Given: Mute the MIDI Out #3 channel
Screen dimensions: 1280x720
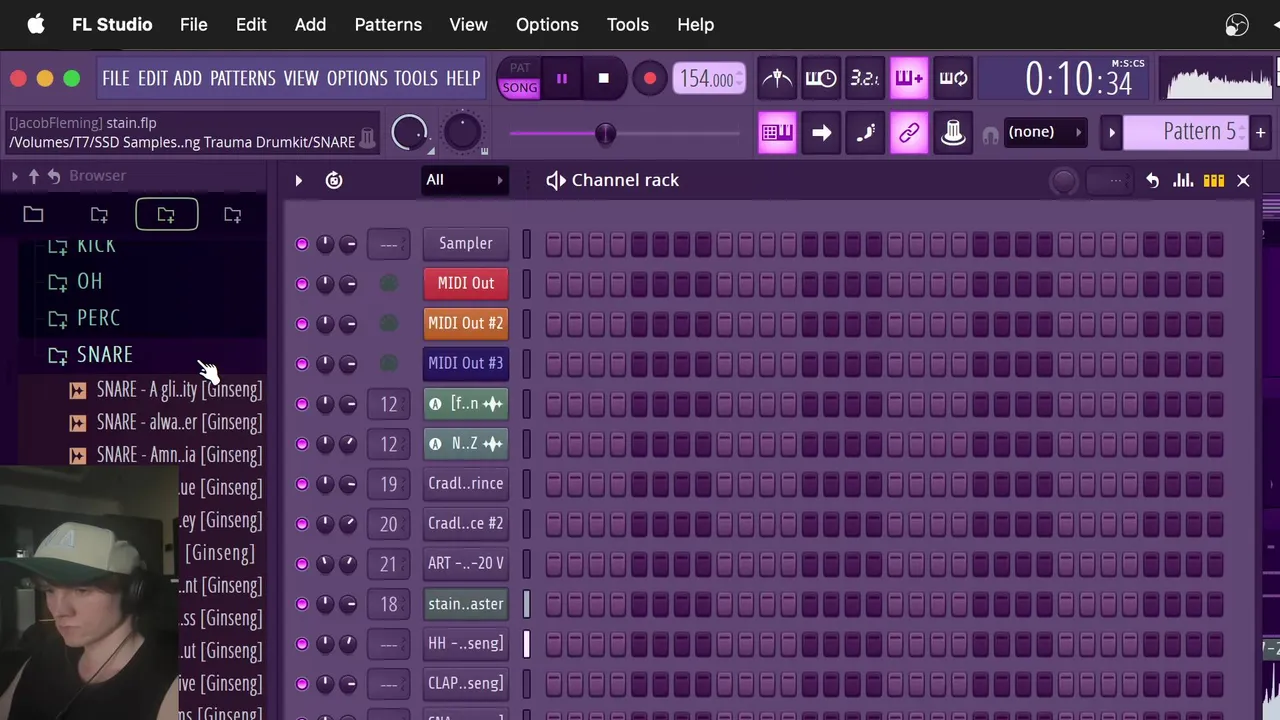Looking at the screenshot, I should coord(302,364).
